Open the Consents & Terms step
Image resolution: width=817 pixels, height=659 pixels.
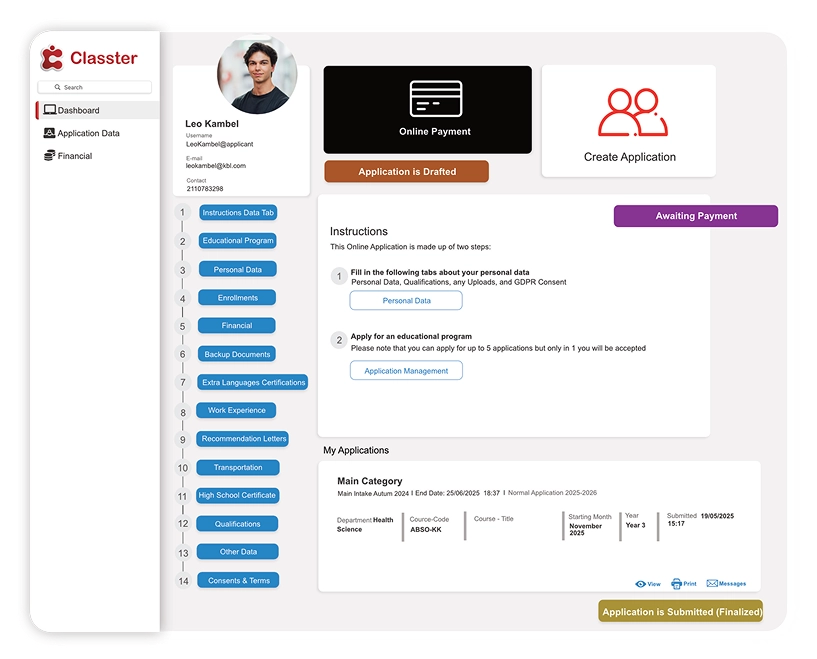pyautogui.click(x=238, y=580)
